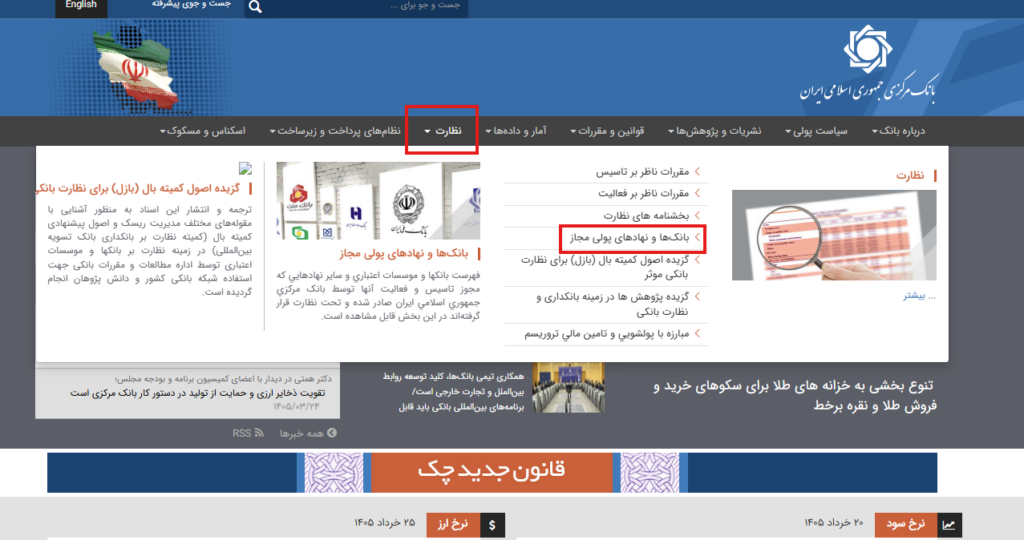
Task: Expand the آمار و داده‌ها menu
Action: [516, 131]
